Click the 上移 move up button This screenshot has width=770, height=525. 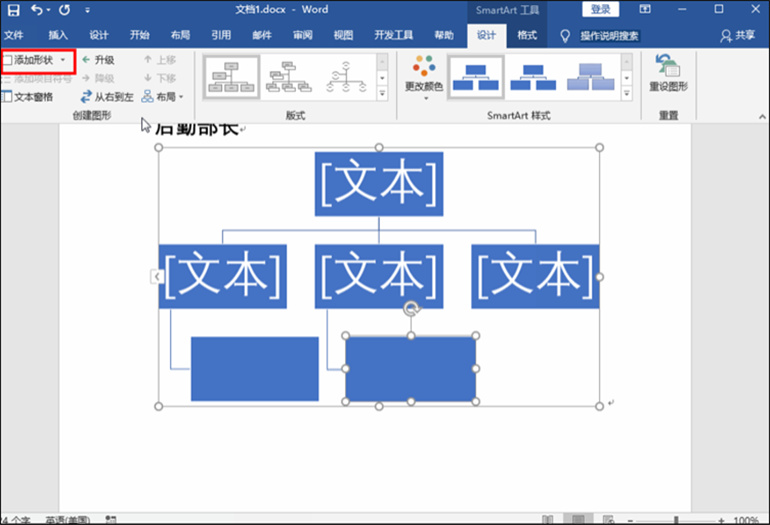[160, 60]
